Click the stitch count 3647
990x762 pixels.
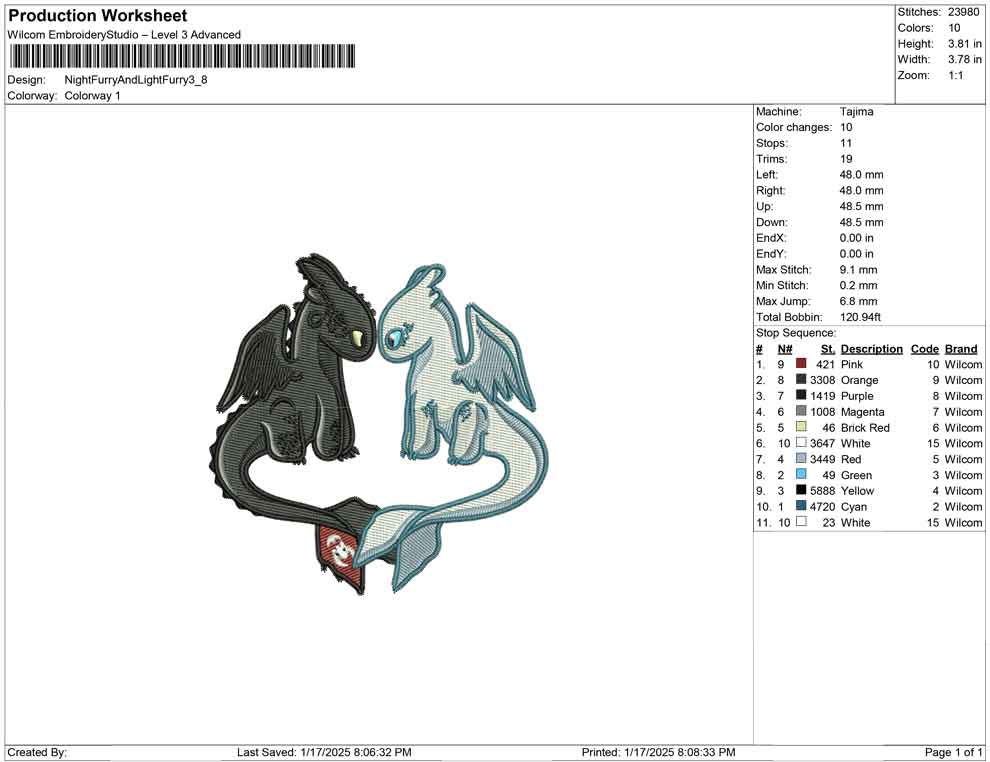click(x=823, y=443)
